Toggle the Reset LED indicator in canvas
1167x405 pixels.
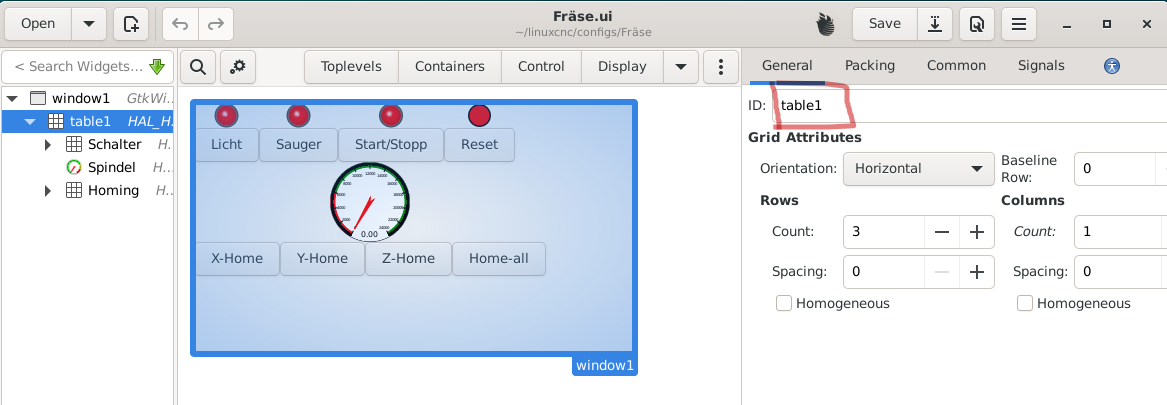(479, 116)
